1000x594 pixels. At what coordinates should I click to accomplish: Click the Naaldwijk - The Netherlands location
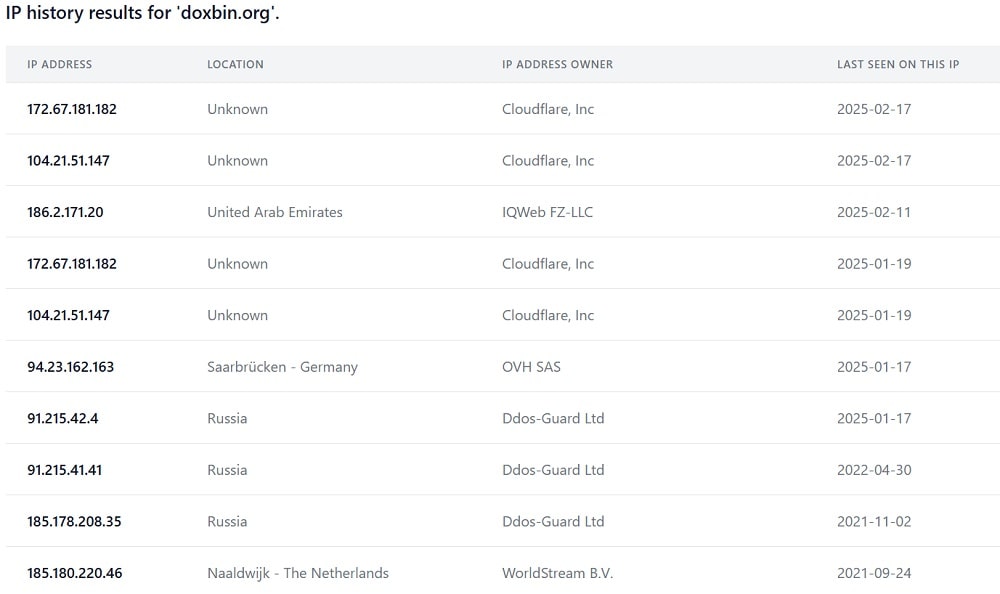click(x=298, y=574)
